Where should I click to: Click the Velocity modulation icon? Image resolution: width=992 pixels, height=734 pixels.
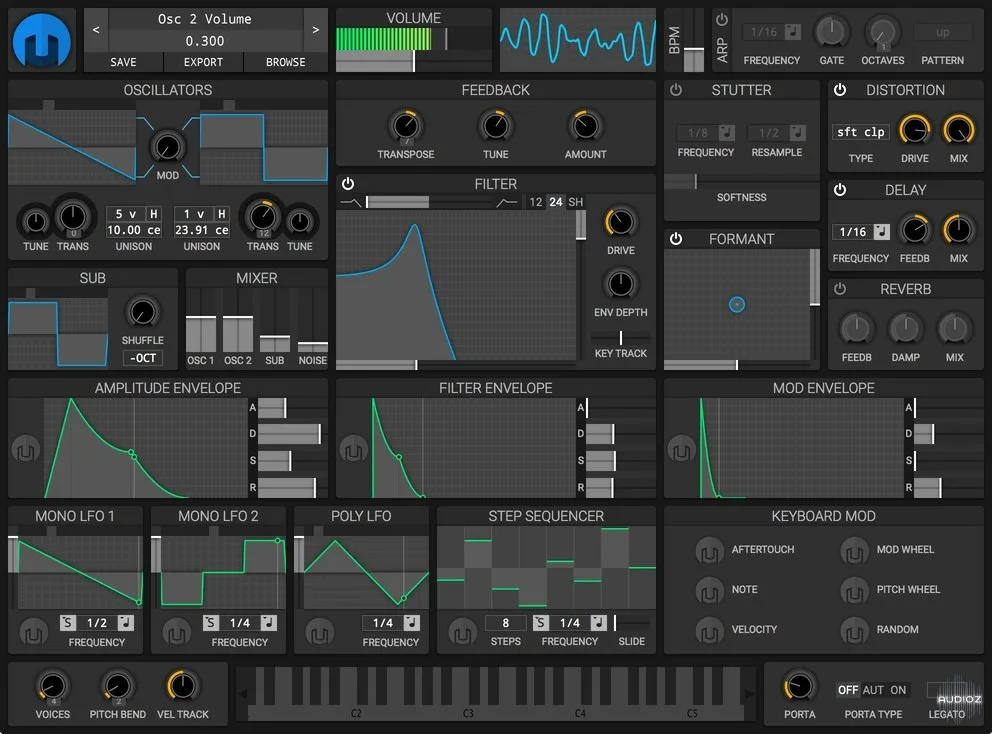[709, 630]
